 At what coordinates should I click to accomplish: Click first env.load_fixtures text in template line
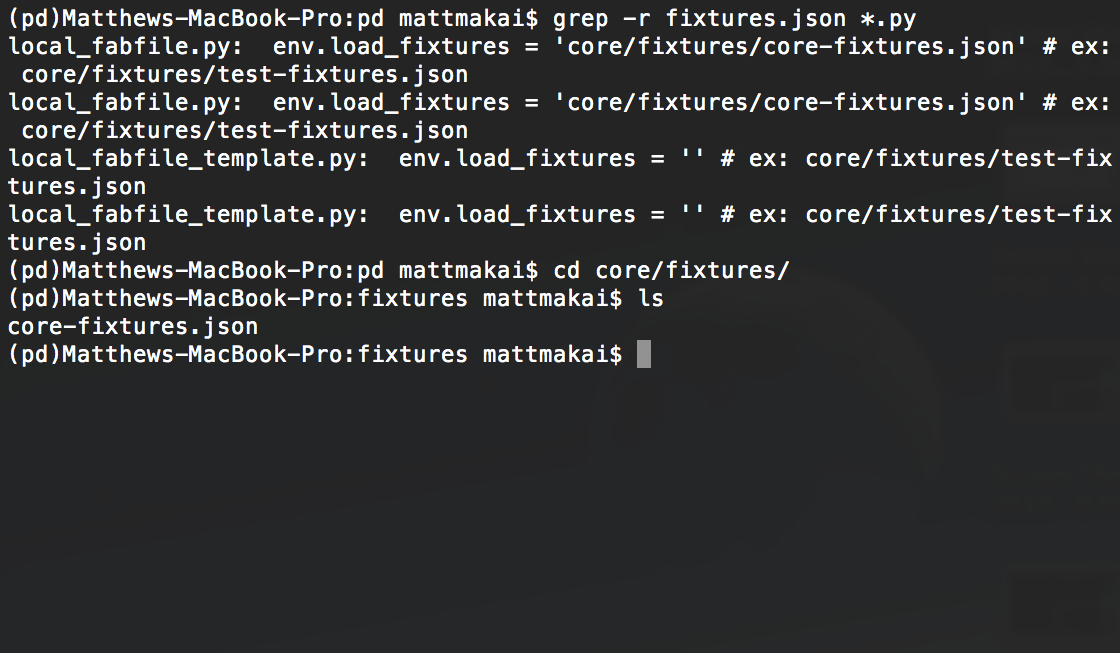coord(517,159)
